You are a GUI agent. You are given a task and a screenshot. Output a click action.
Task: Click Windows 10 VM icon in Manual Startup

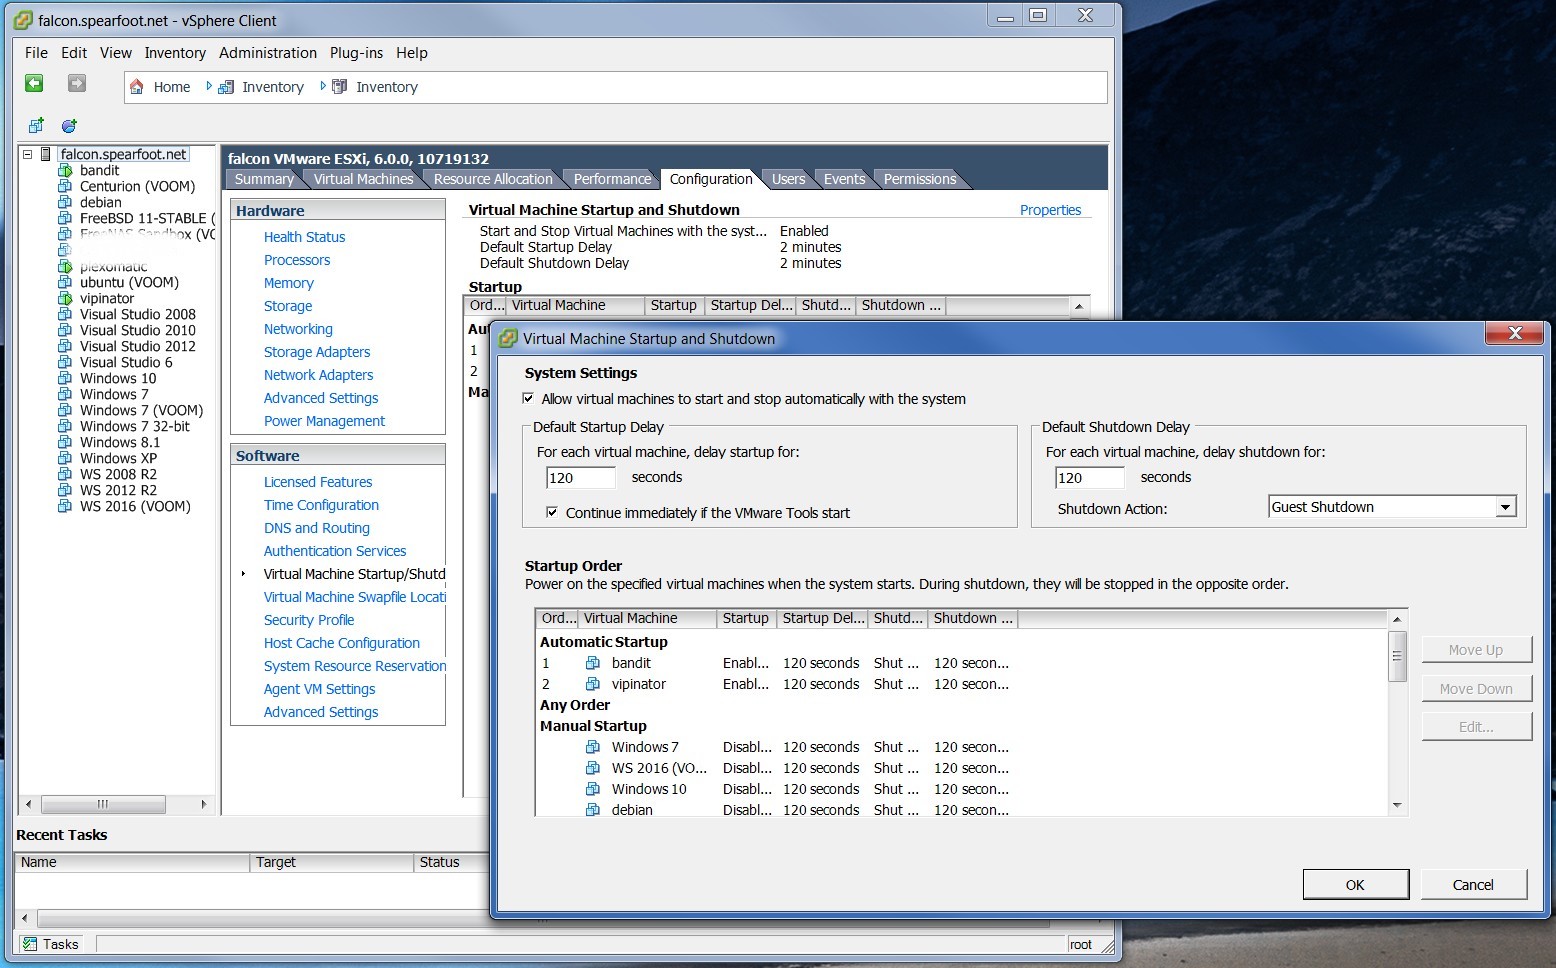click(593, 789)
